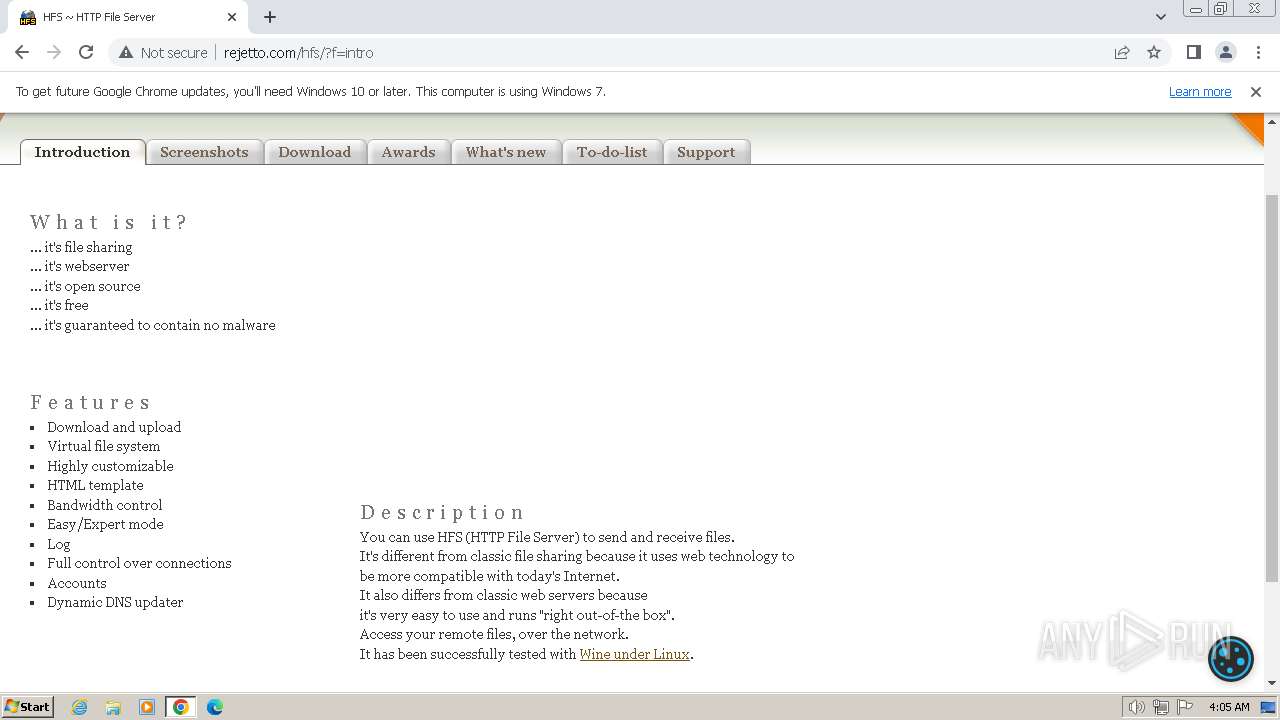
Task: Go back to the previous page
Action: point(22,52)
